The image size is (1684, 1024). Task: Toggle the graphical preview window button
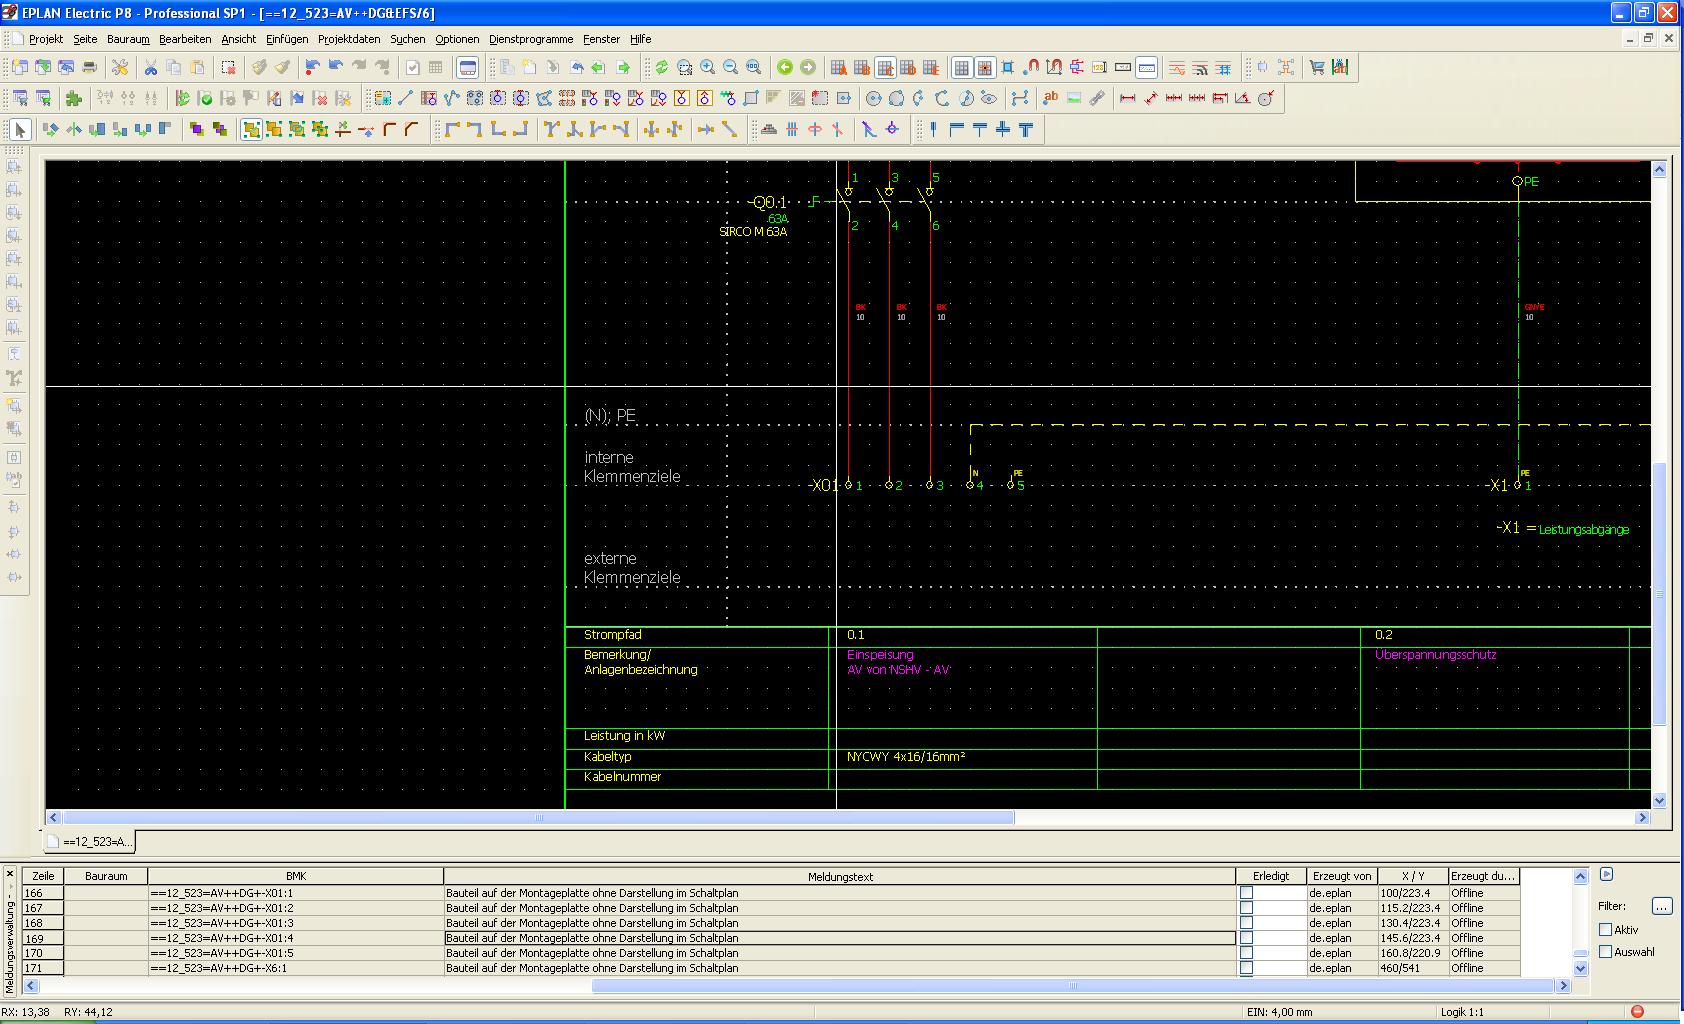(x=467, y=67)
